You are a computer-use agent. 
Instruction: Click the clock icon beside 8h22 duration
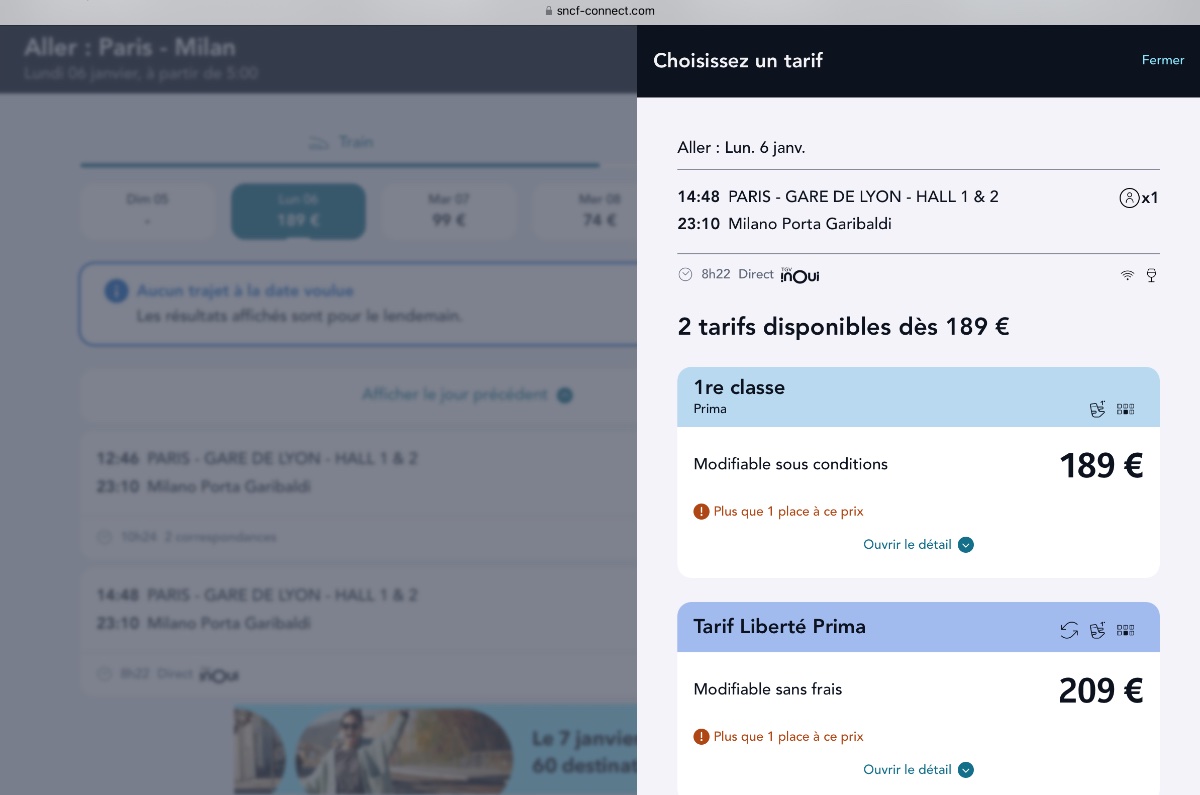point(685,275)
